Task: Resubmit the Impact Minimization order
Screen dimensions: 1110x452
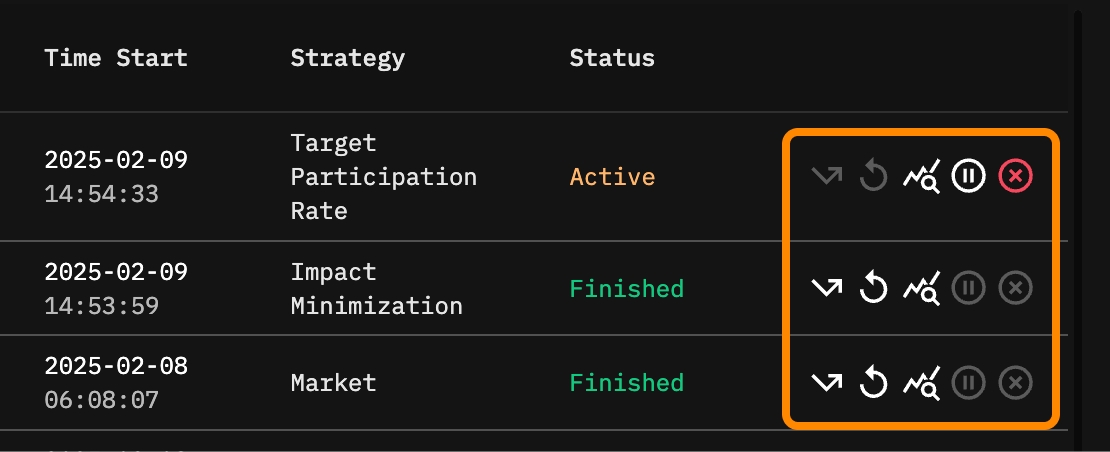Action: click(874, 289)
